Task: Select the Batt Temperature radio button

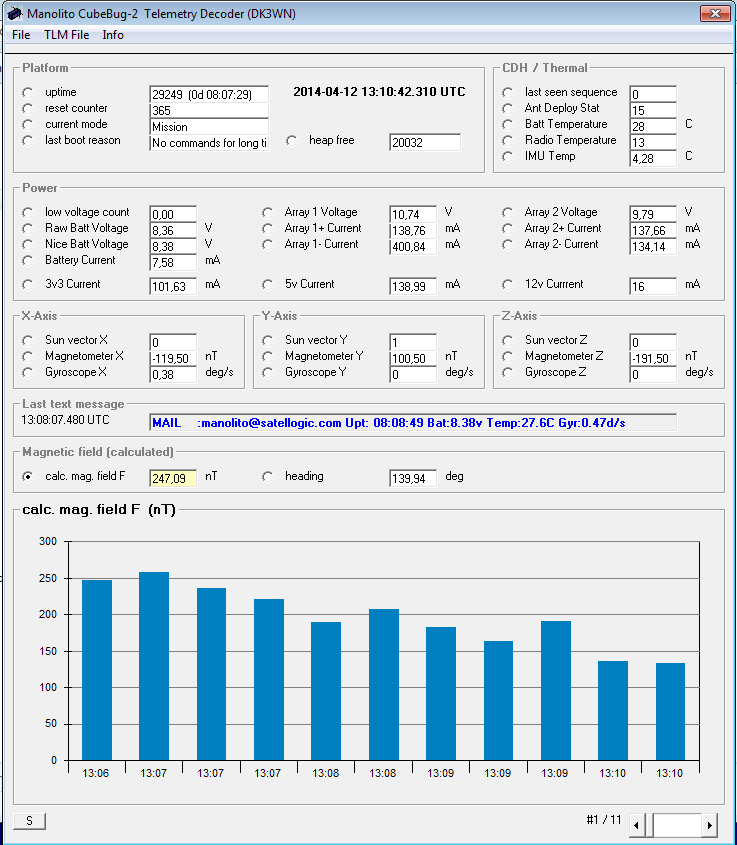Action: pos(507,124)
